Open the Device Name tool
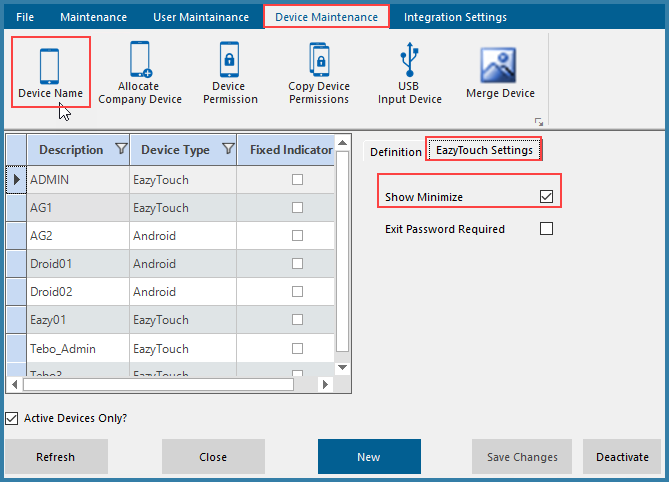The image size is (669, 482). click(x=50, y=72)
